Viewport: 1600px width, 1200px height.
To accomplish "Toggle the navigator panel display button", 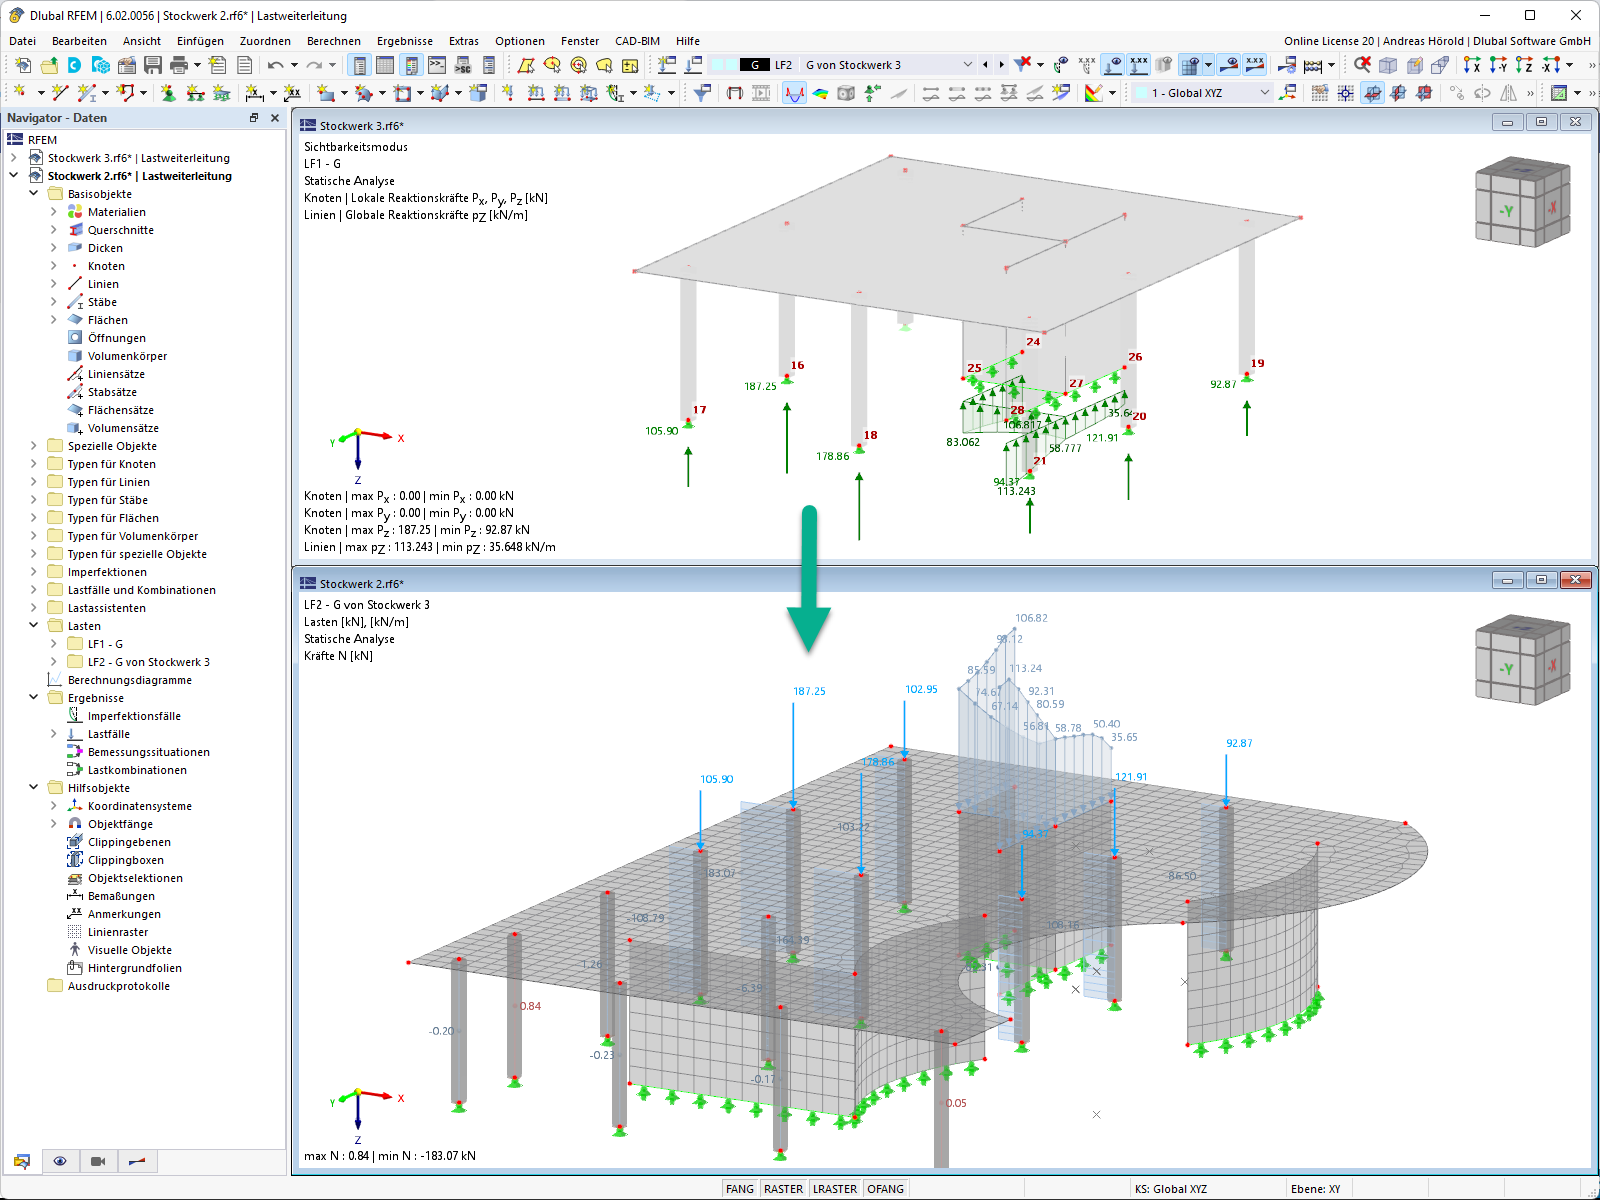I will coord(359,65).
